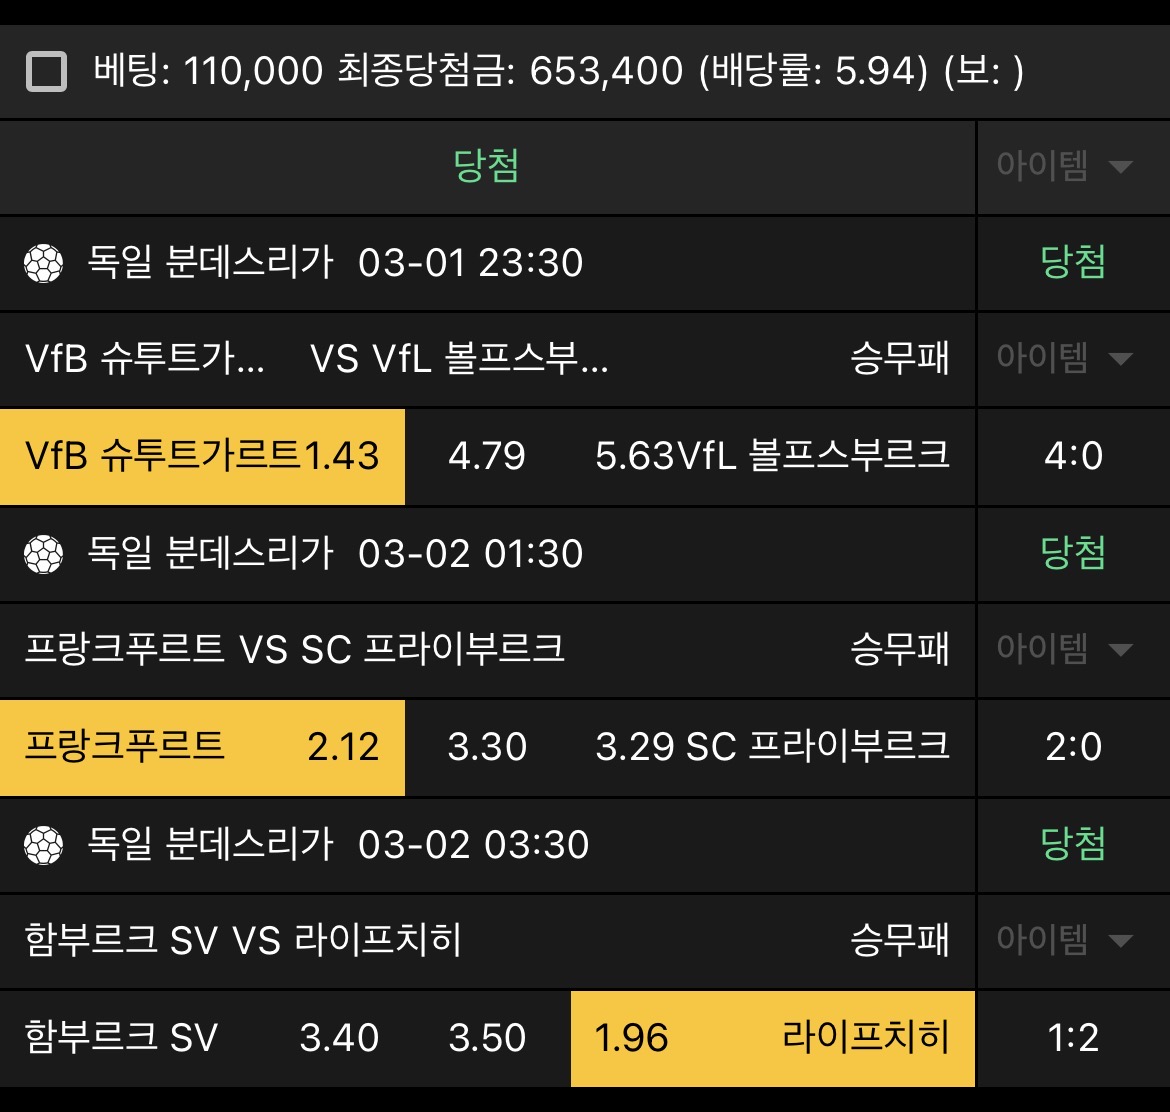This screenshot has height=1112, width=1170.
Task: Click the soccer ball icon on first 독일 분데스리가 row
Action: (x=42, y=263)
